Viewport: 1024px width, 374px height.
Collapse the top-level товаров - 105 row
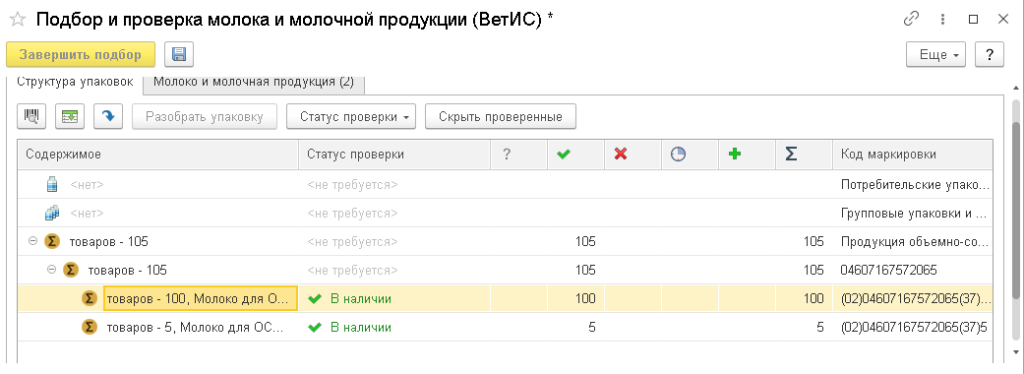31,242
